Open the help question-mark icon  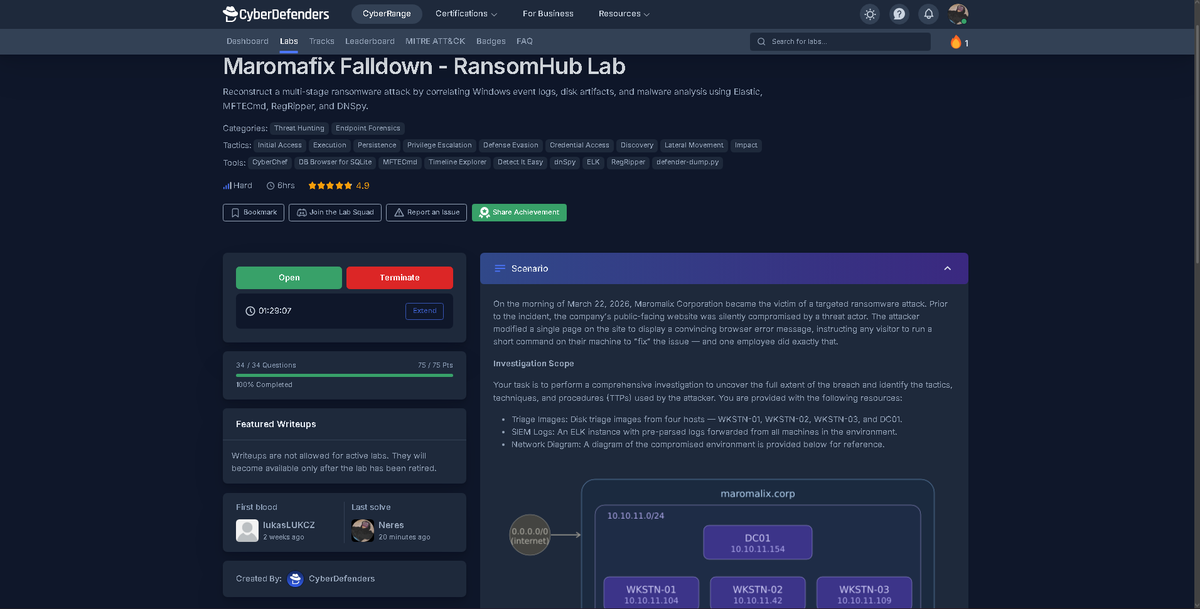[899, 14]
